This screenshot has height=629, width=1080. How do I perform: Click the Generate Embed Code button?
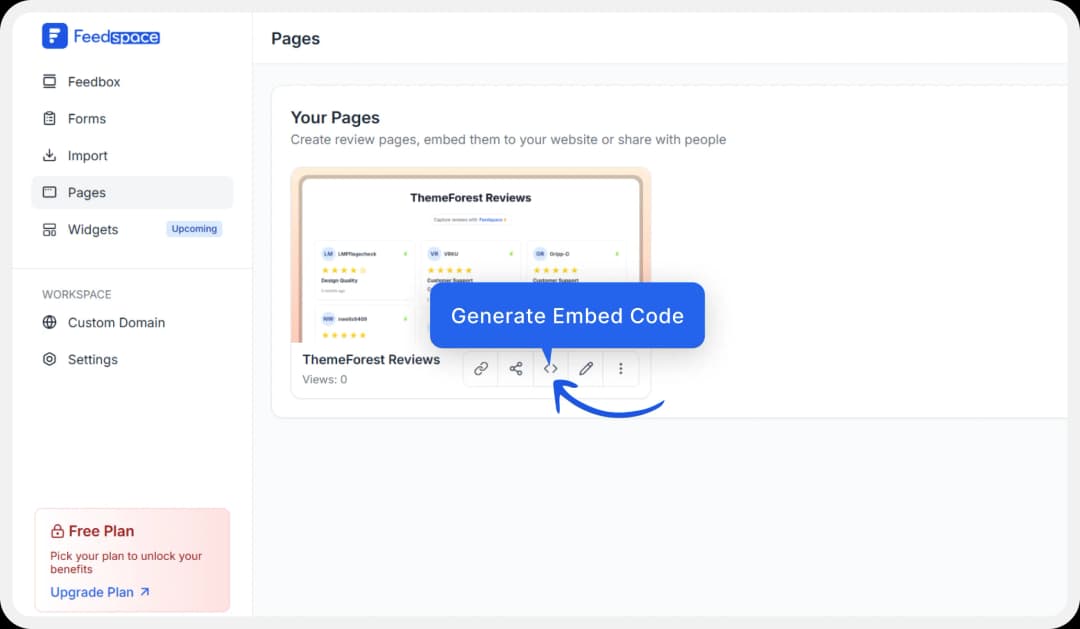pos(566,315)
